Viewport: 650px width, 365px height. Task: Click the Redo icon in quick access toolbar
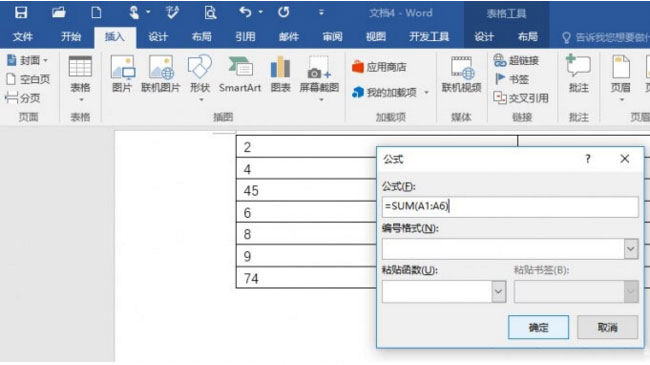click(284, 12)
